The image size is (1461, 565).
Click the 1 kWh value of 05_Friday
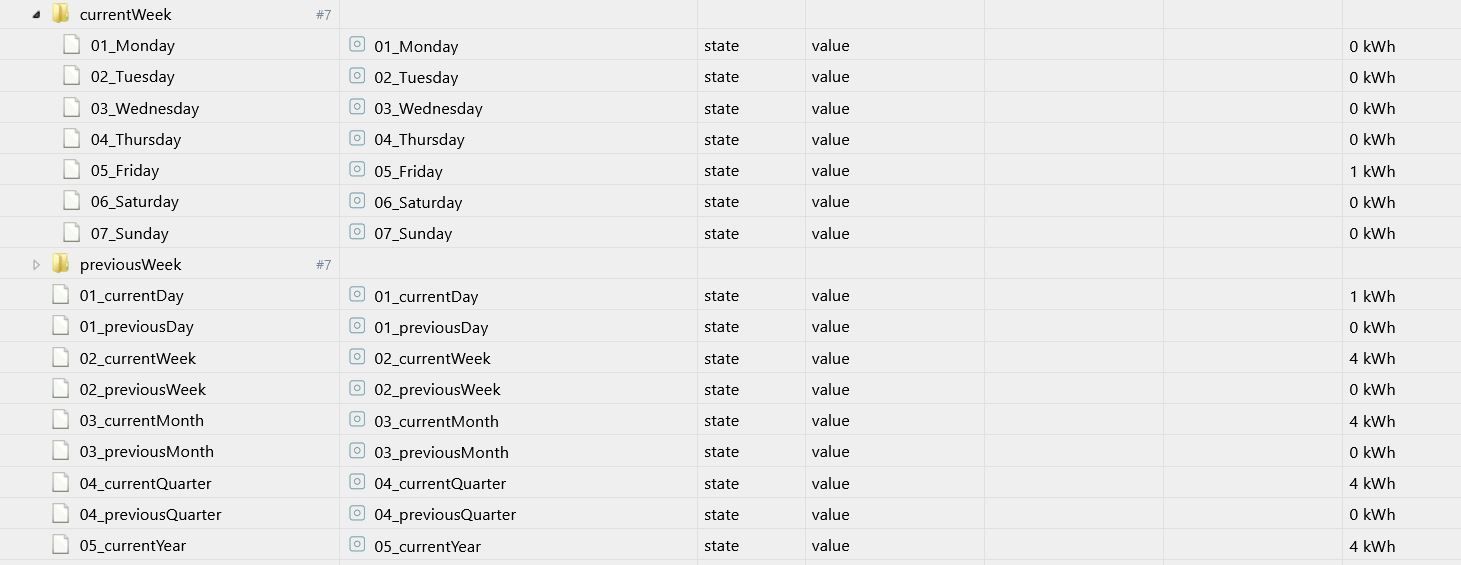[x=1372, y=171]
